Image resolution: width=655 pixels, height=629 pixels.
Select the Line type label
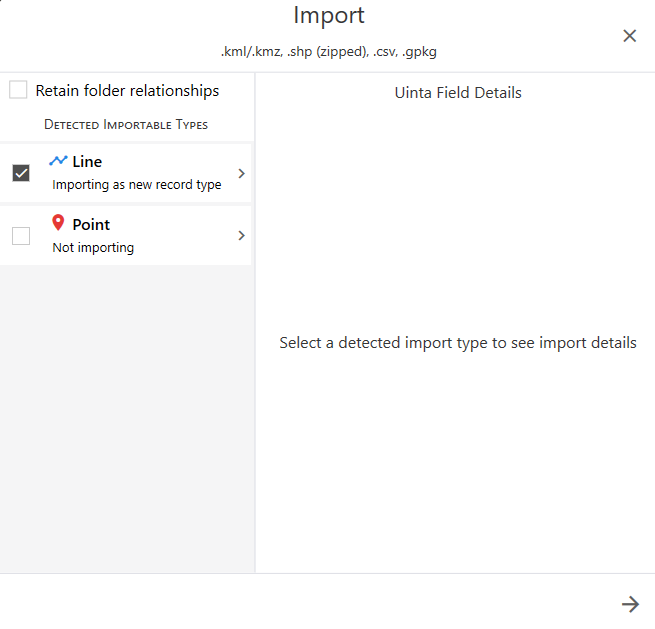(x=87, y=162)
